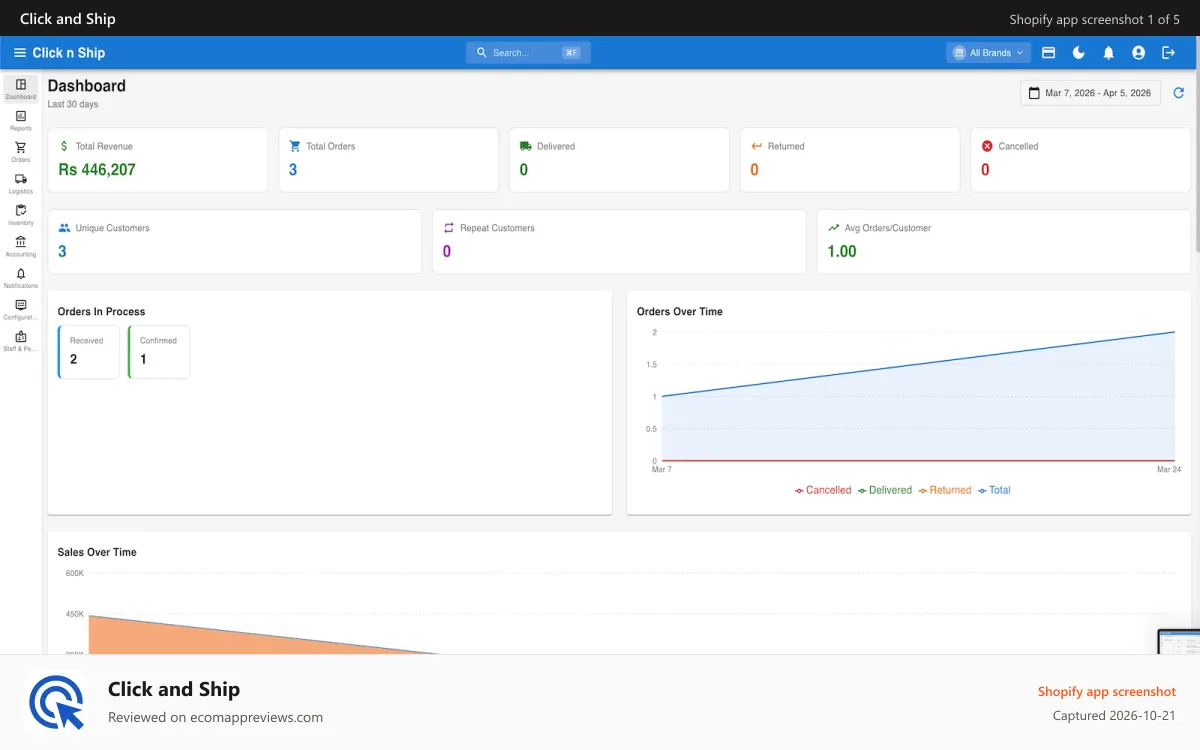Open Notifications in the sidebar

click(x=21, y=278)
